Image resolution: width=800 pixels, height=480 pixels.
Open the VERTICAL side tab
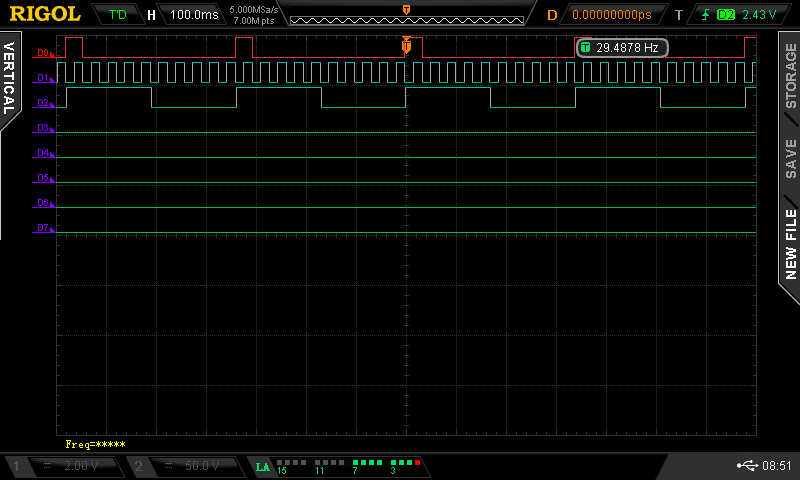point(9,79)
